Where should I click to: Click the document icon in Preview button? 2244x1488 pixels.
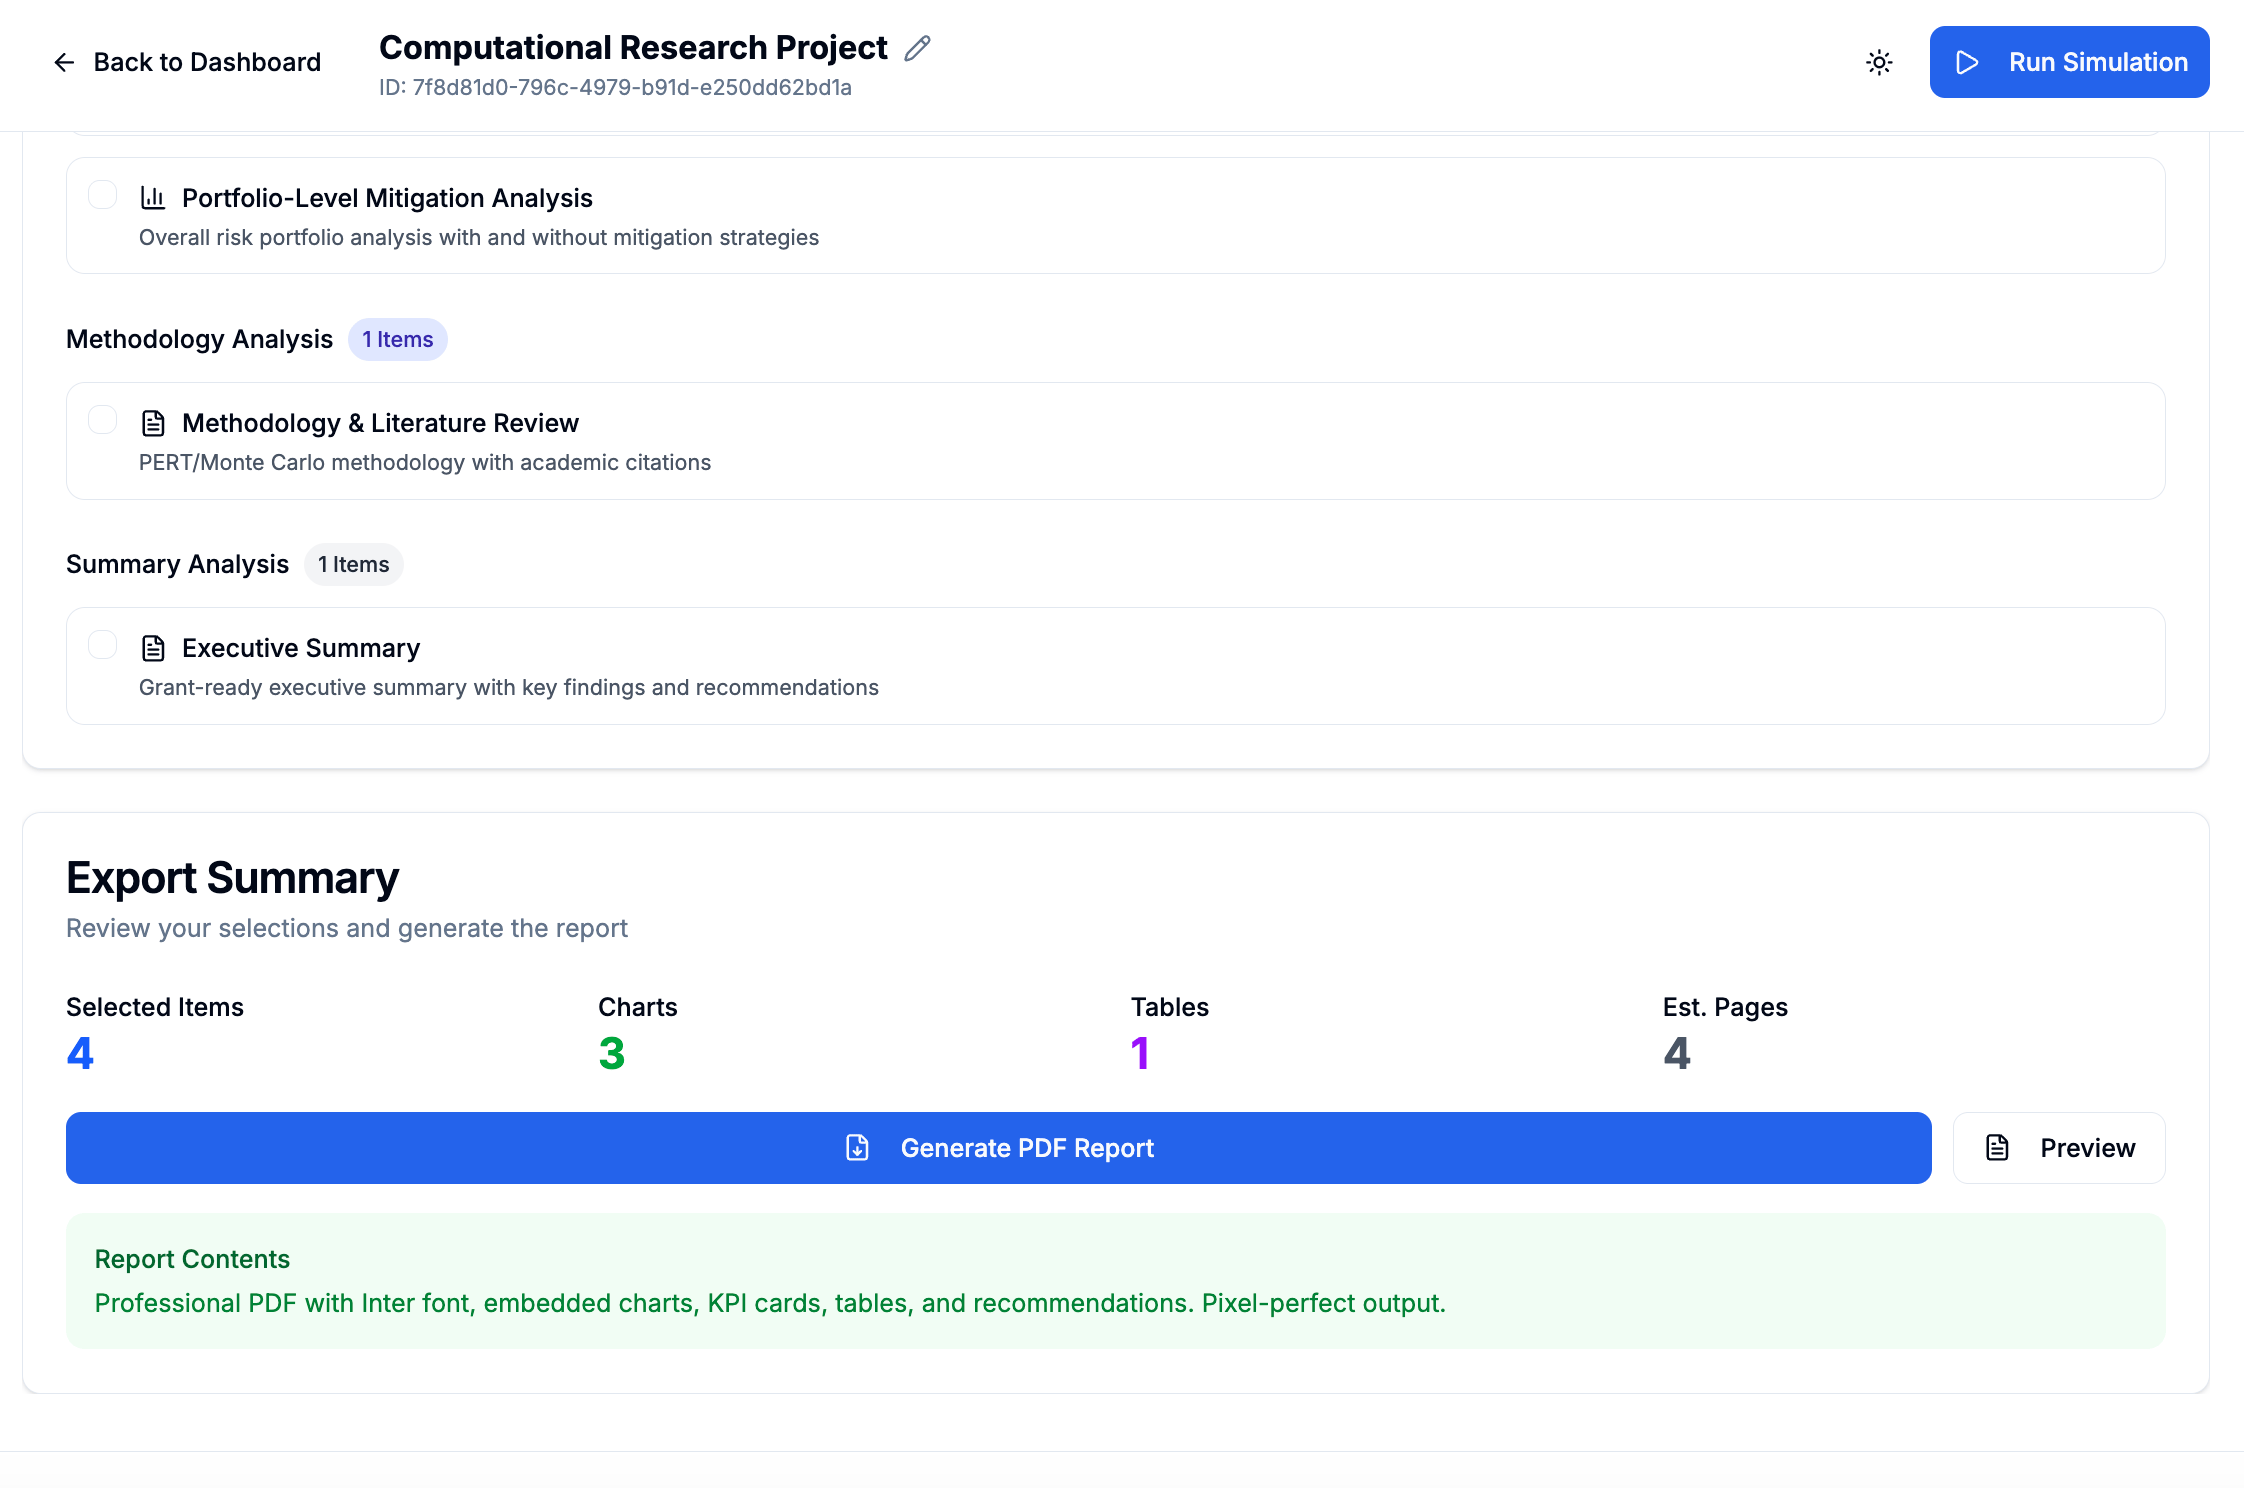[1997, 1148]
